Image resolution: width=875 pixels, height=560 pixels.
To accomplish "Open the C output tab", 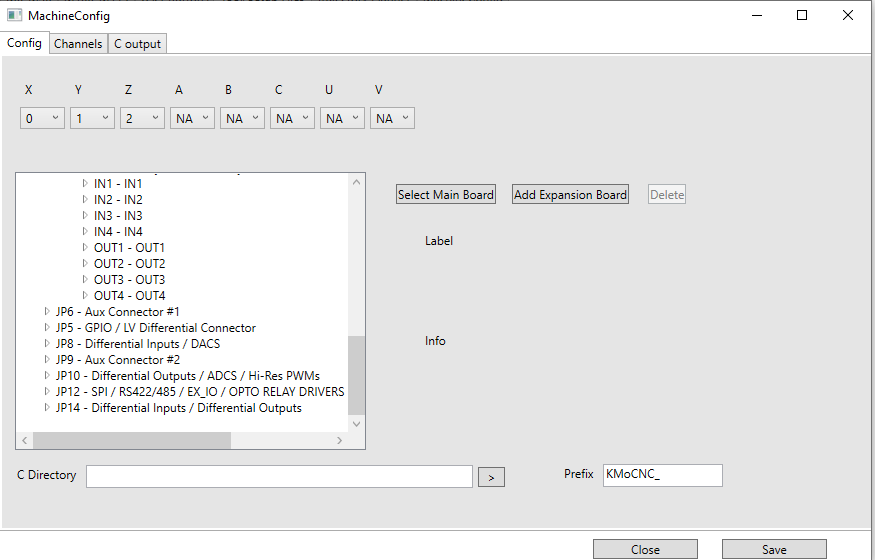I will (137, 44).
